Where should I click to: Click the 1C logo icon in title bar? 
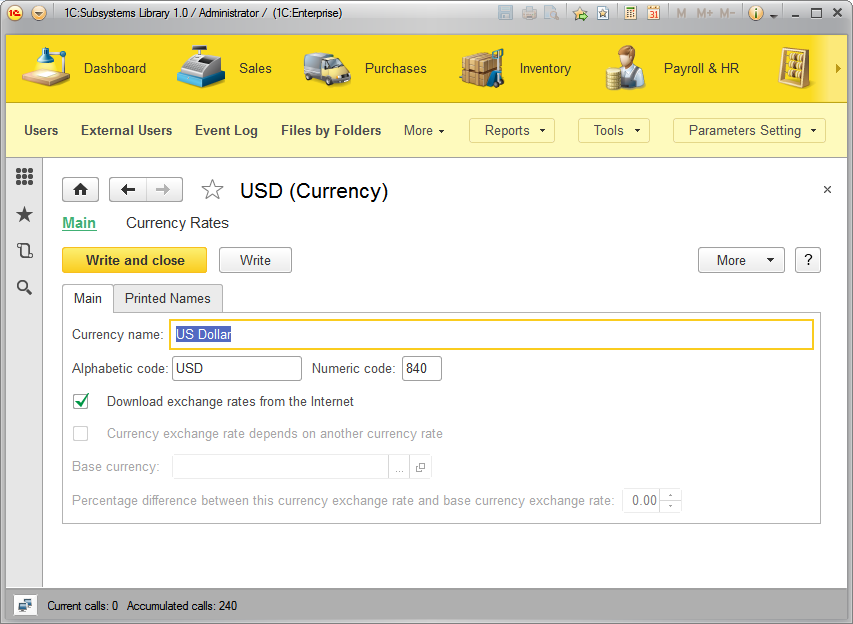pos(15,13)
